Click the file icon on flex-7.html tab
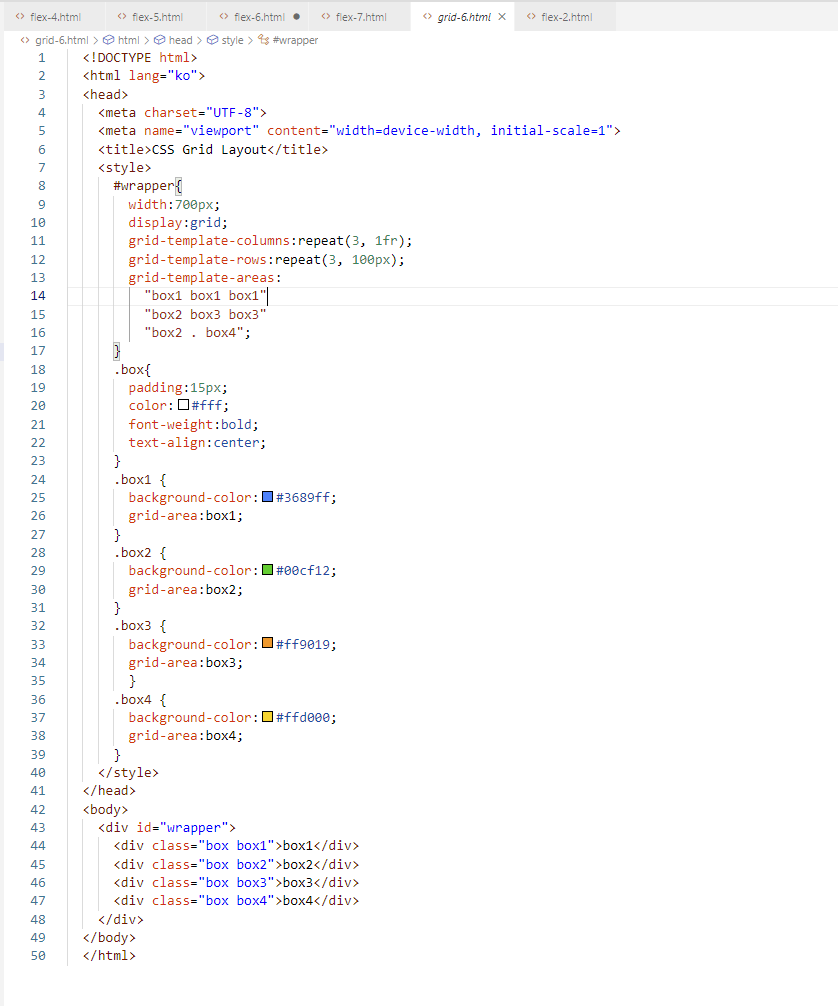This screenshot has height=1006, width=838. 326,17
